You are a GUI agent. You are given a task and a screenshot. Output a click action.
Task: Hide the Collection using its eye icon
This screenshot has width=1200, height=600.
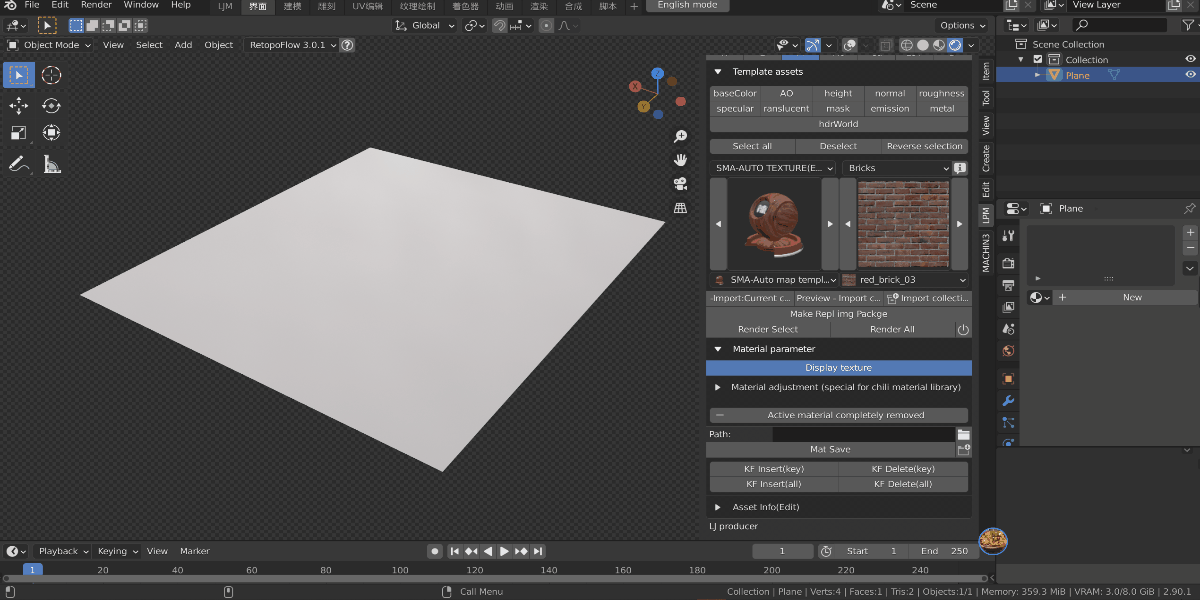point(1190,60)
